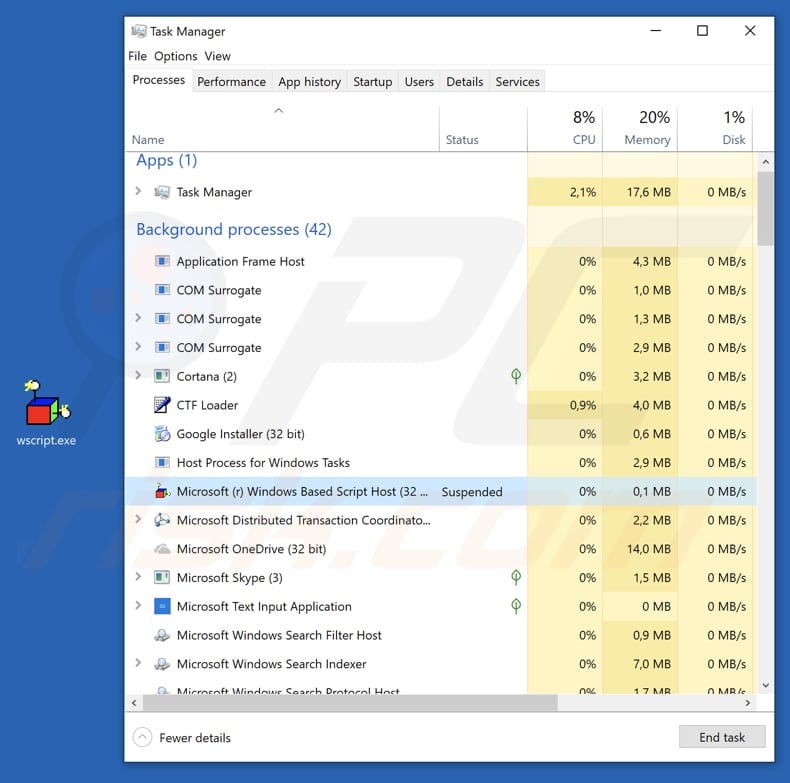Screen dimensions: 790x783
Task: Click the Background processes (42) heading
Action: [x=234, y=229]
